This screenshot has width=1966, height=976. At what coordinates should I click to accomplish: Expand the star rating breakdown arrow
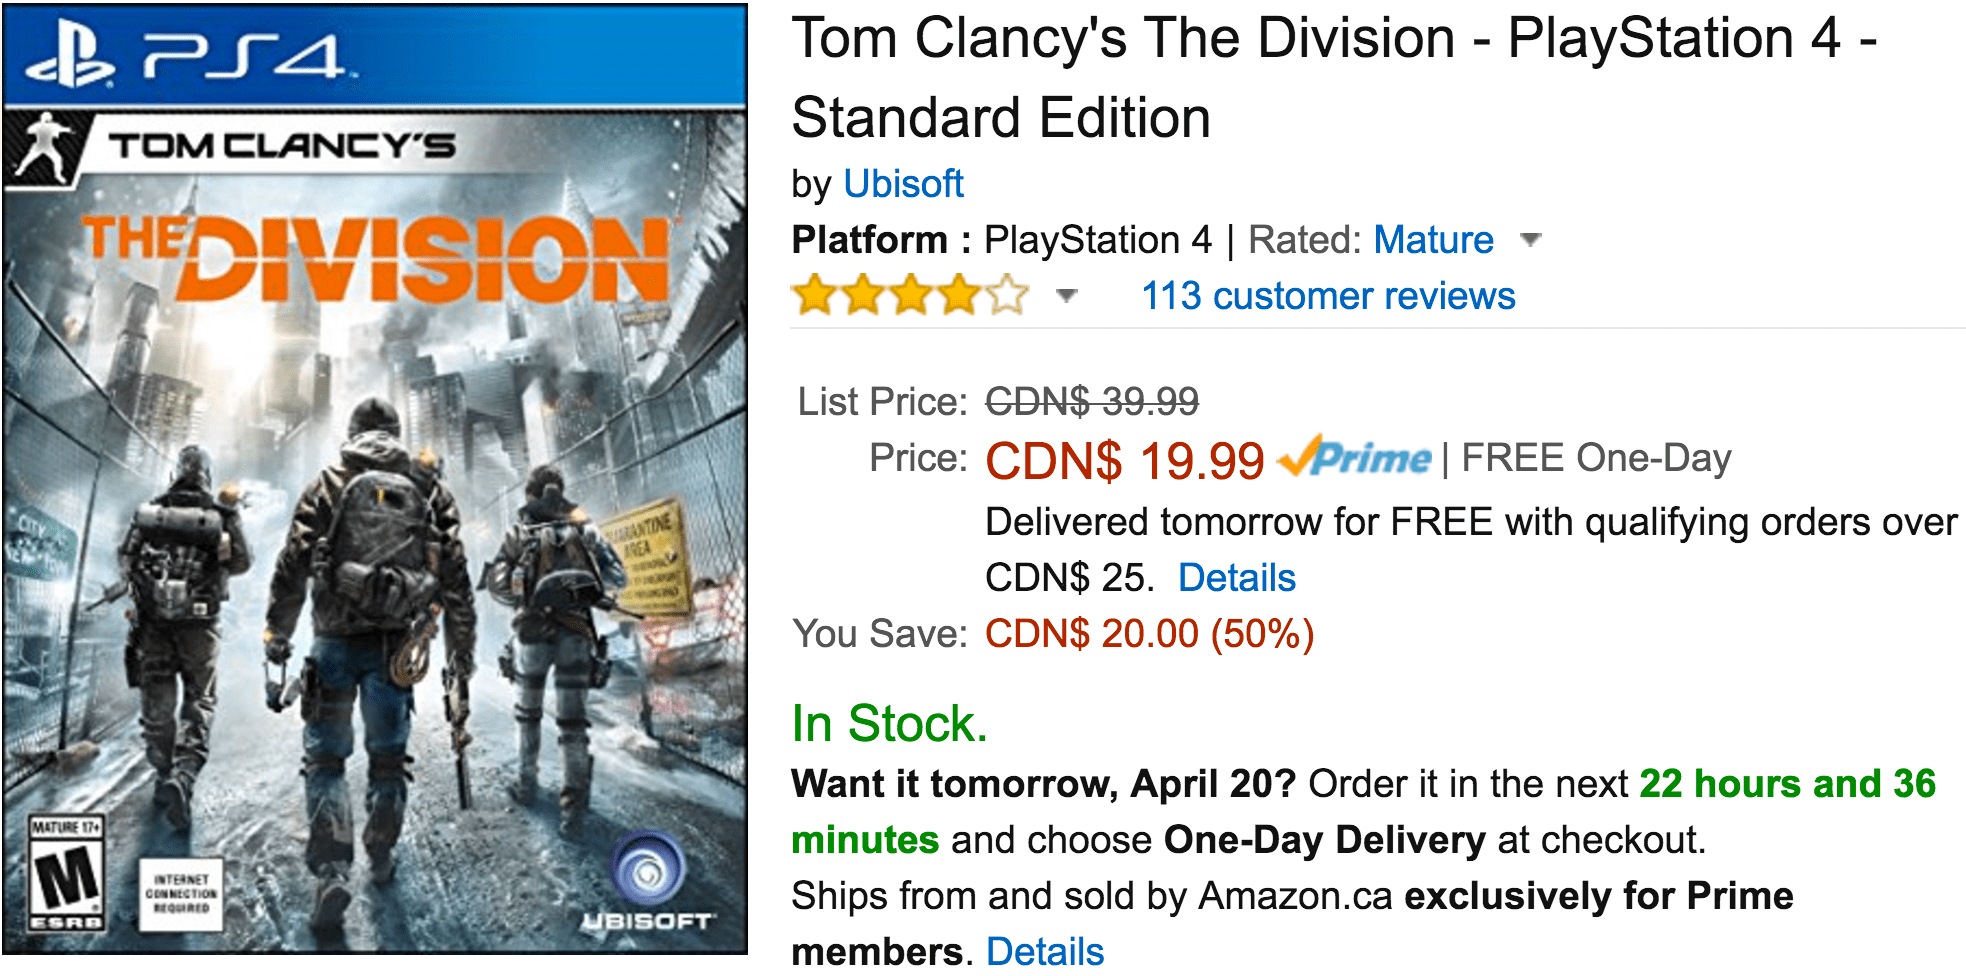pos(1067,296)
